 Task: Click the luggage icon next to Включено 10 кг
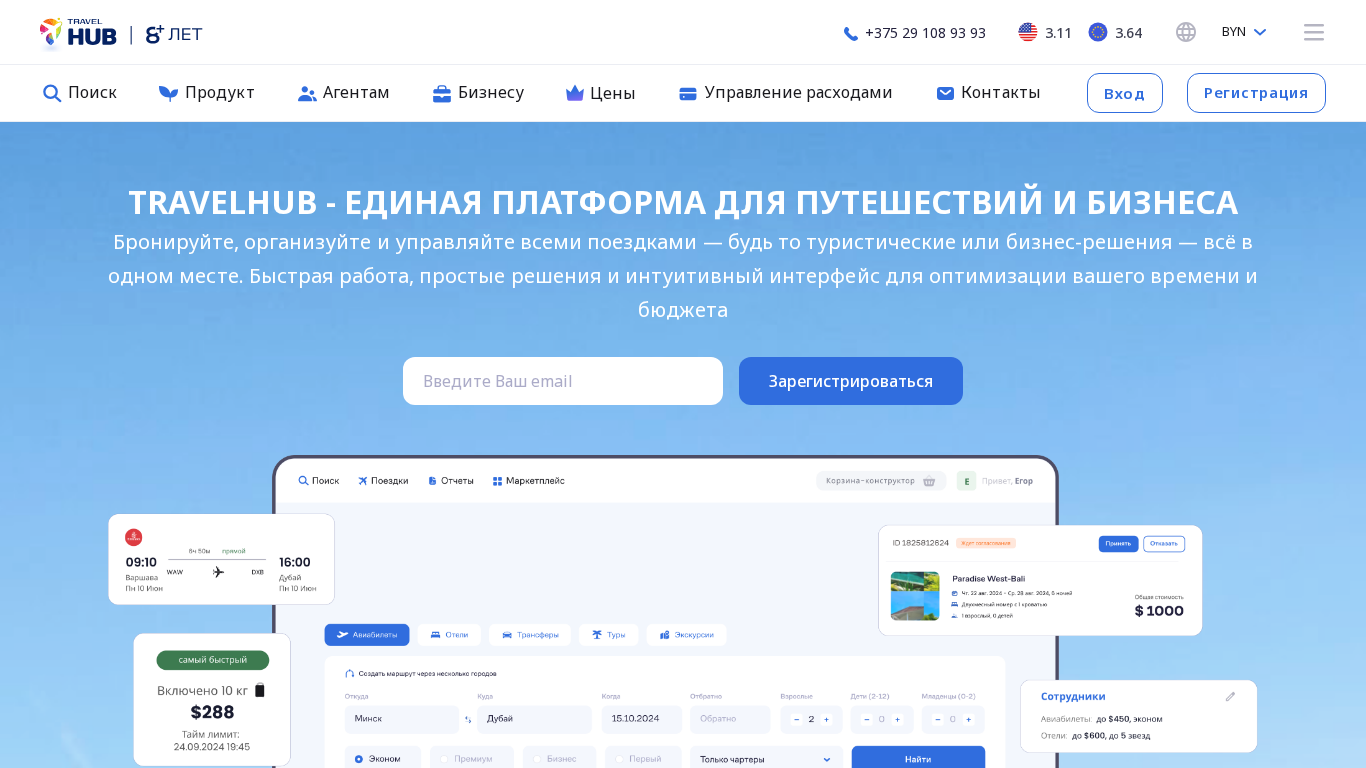tap(260, 690)
